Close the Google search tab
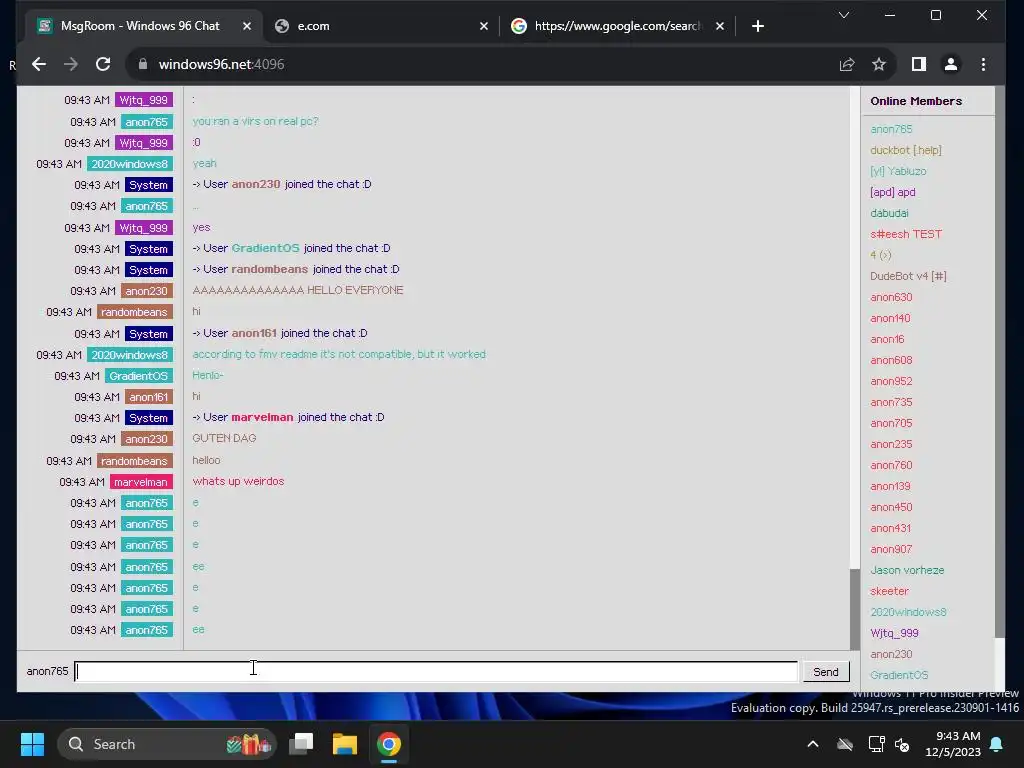 pyautogui.click(x=720, y=26)
